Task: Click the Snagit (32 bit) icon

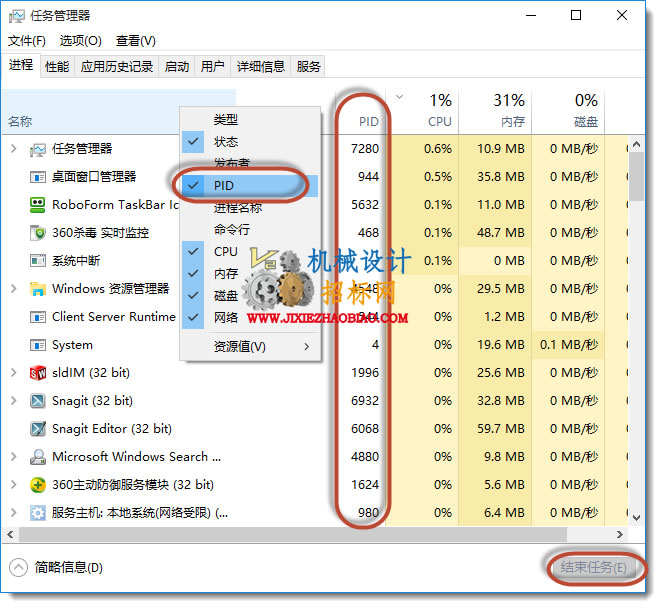Action: tap(38, 401)
